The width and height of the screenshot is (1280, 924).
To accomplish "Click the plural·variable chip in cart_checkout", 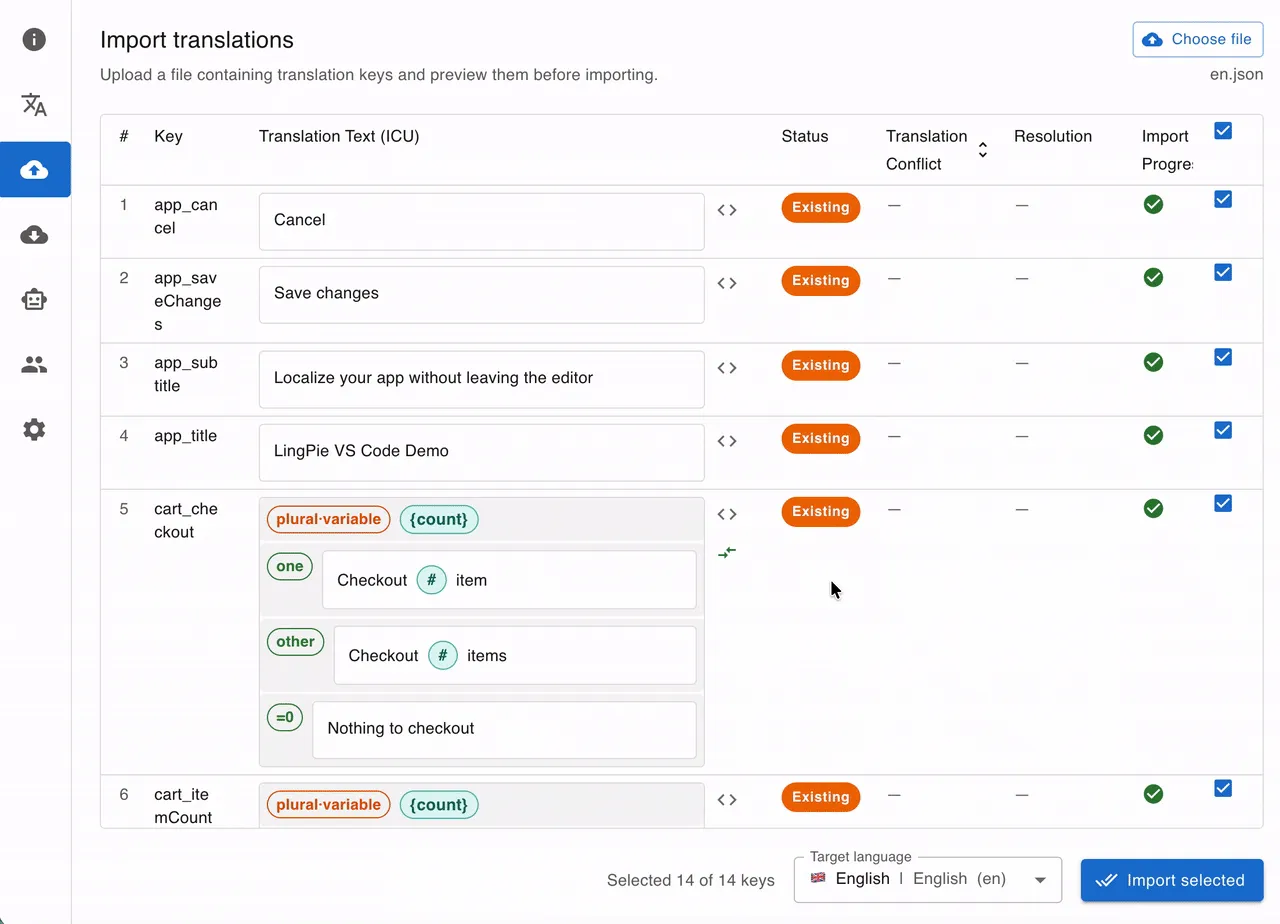I will [328, 519].
